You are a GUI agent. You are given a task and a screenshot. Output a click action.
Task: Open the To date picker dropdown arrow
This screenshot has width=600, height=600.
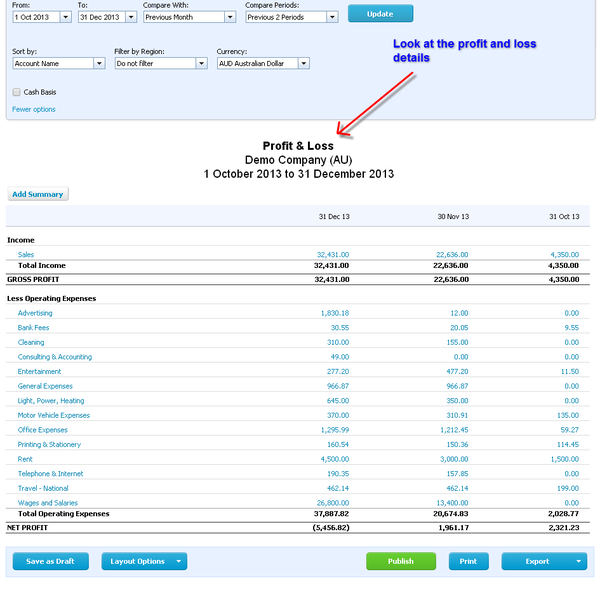click(131, 17)
